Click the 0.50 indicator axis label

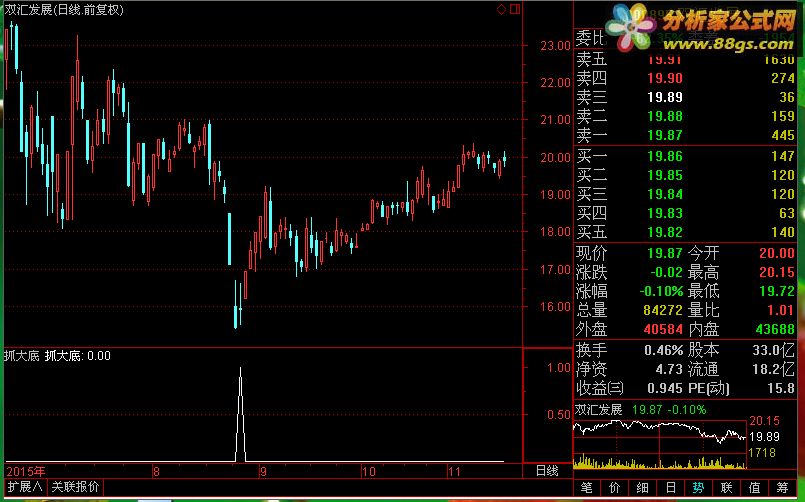(559, 414)
